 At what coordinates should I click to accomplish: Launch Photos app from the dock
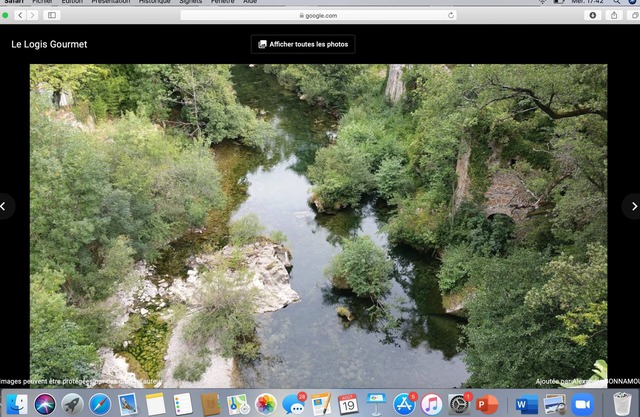click(265, 404)
